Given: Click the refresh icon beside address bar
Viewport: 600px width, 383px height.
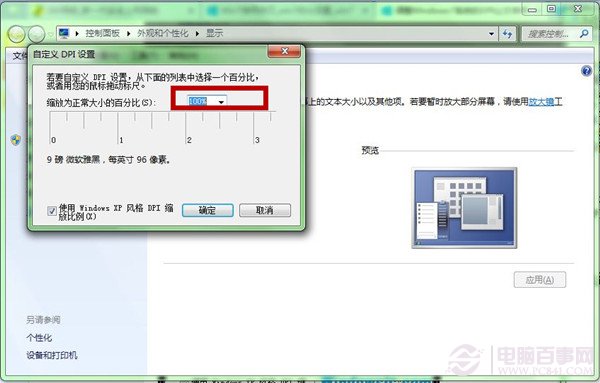Looking at the screenshot, I should pos(508,34).
